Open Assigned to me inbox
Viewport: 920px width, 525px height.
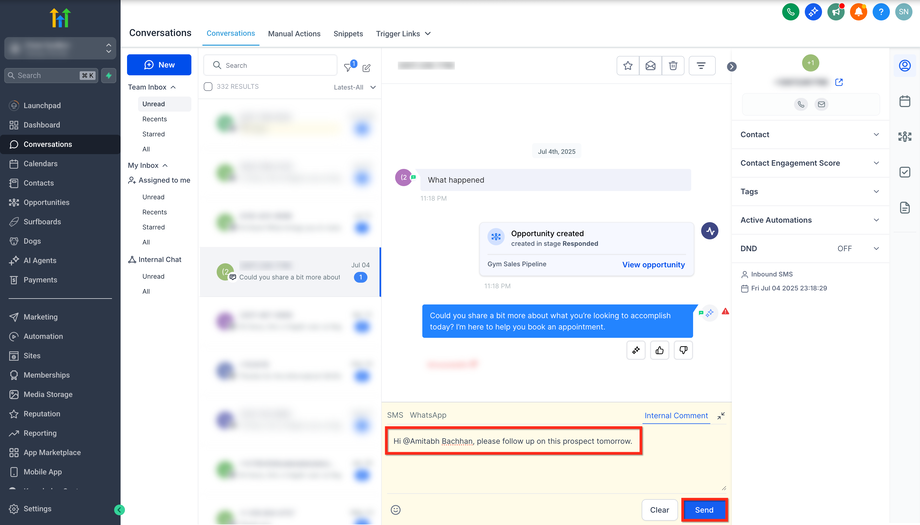point(159,181)
